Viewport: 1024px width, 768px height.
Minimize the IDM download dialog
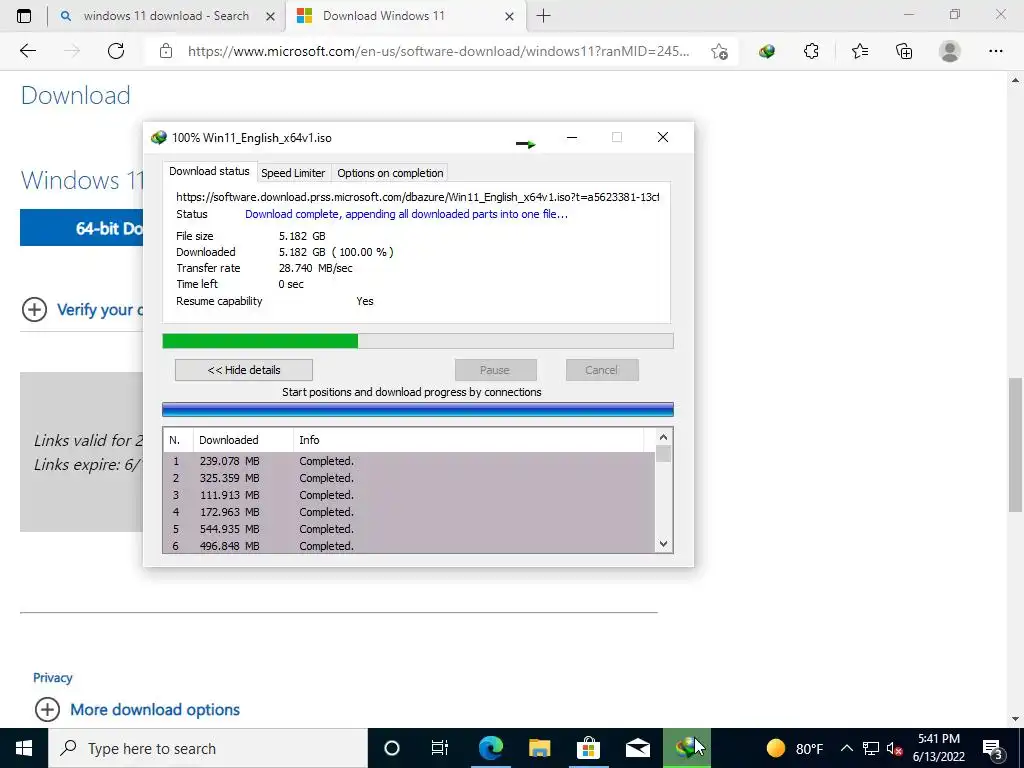click(x=572, y=137)
